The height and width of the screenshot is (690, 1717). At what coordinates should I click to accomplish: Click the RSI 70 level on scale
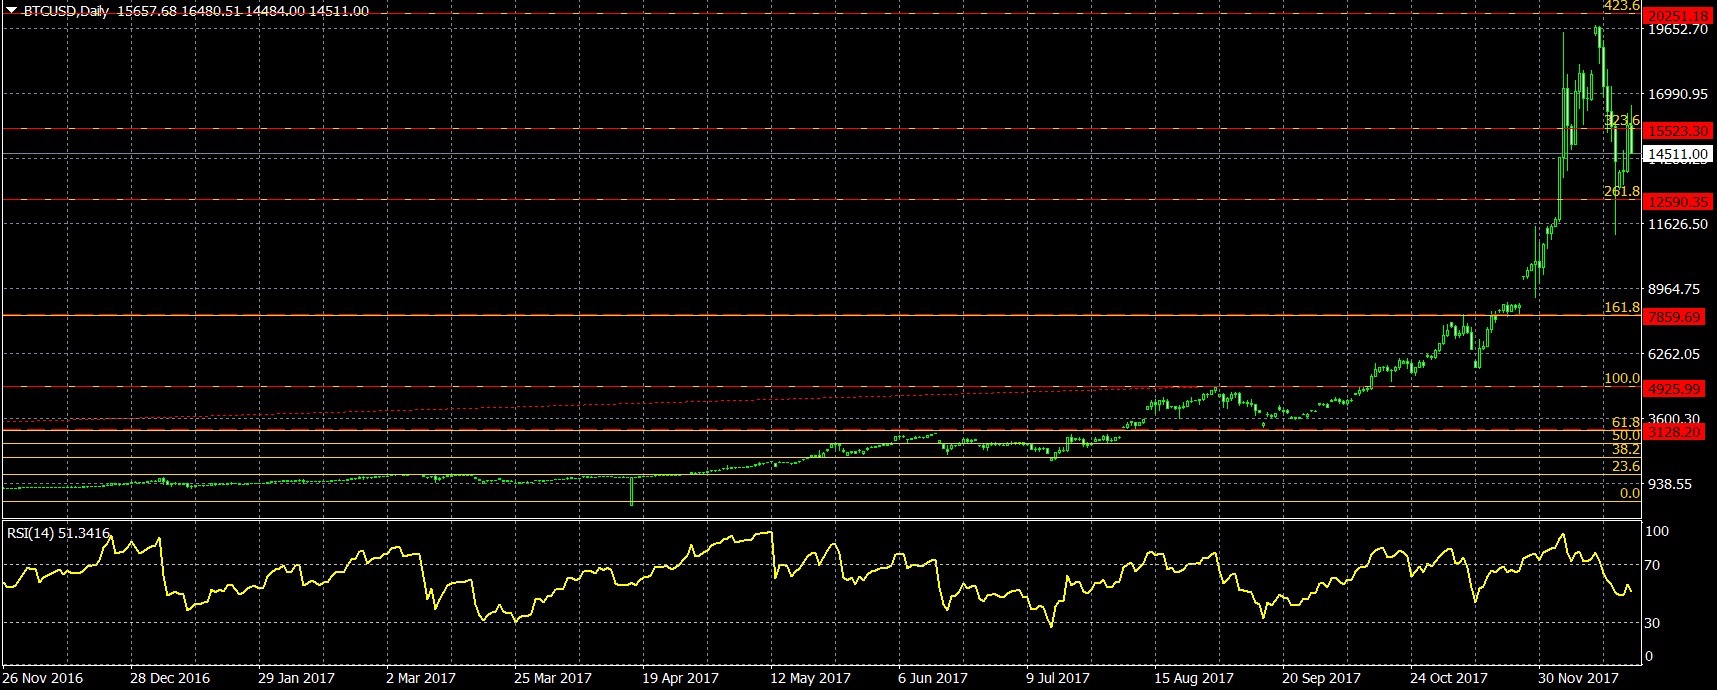(x=1656, y=566)
